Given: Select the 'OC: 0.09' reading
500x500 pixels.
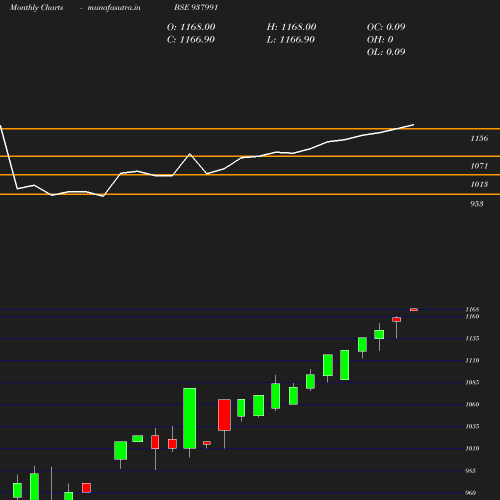Looking at the screenshot, I should click(386, 27).
